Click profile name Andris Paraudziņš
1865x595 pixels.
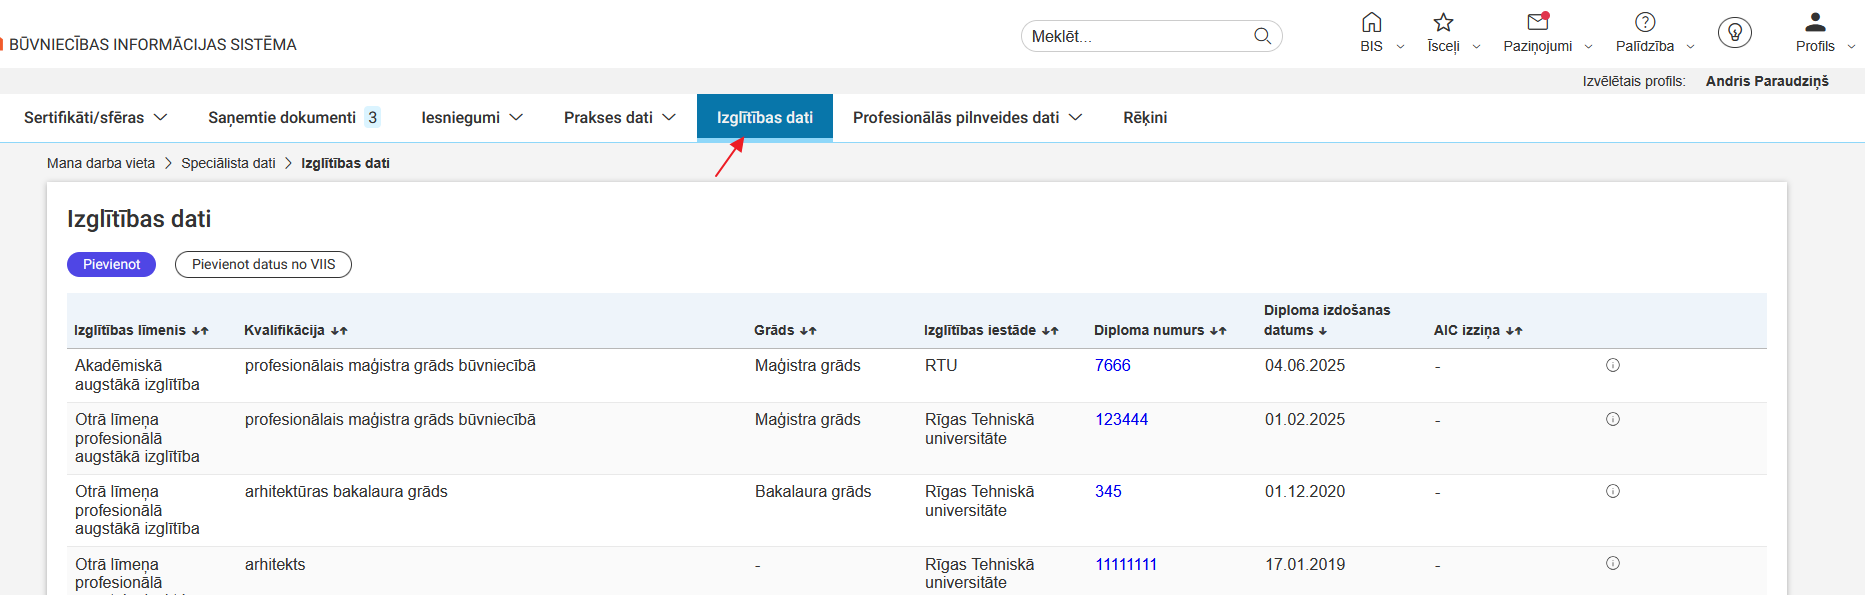tap(1767, 81)
